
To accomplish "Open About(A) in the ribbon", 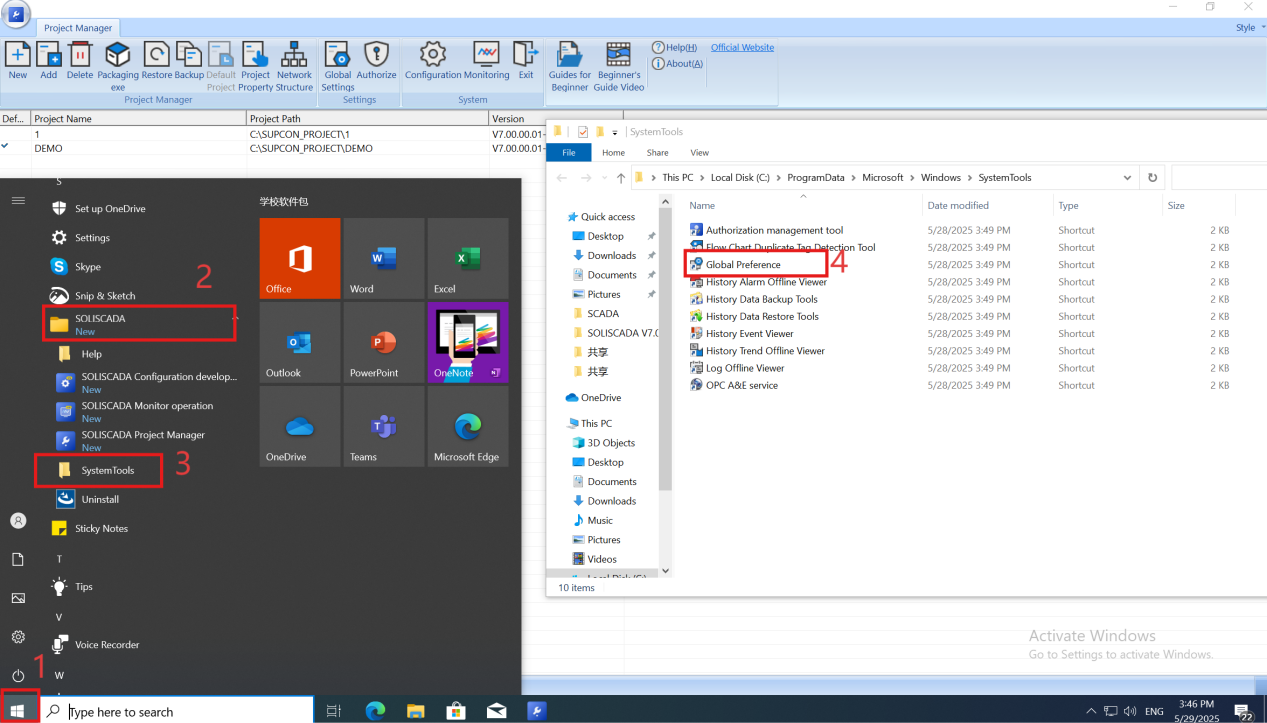I will pyautogui.click(x=677, y=63).
